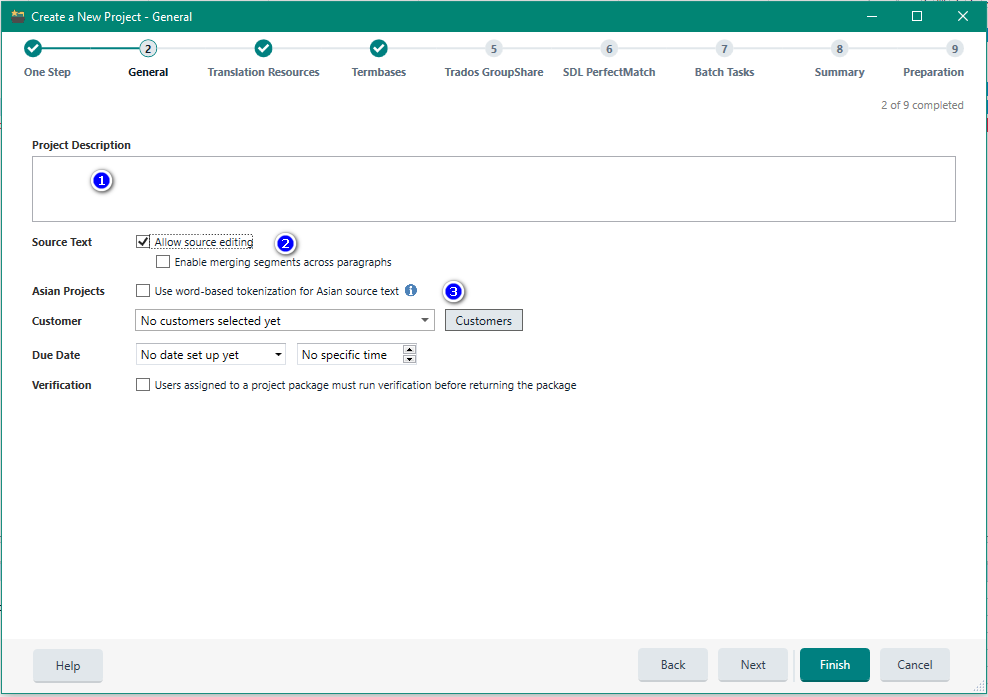Uncheck Allow source editing
The width and height of the screenshot is (988, 697).
[x=143, y=242]
